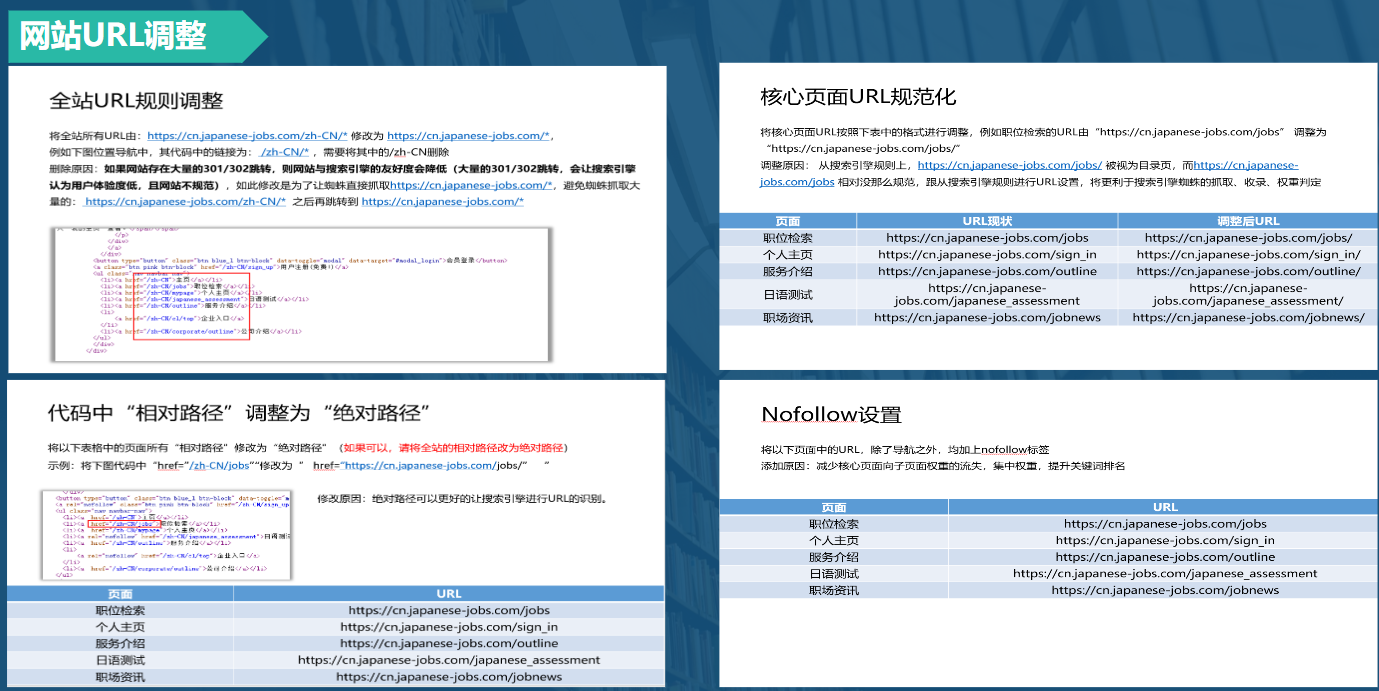Click the 添加原因 line in Nofollow设置

coord(942,466)
